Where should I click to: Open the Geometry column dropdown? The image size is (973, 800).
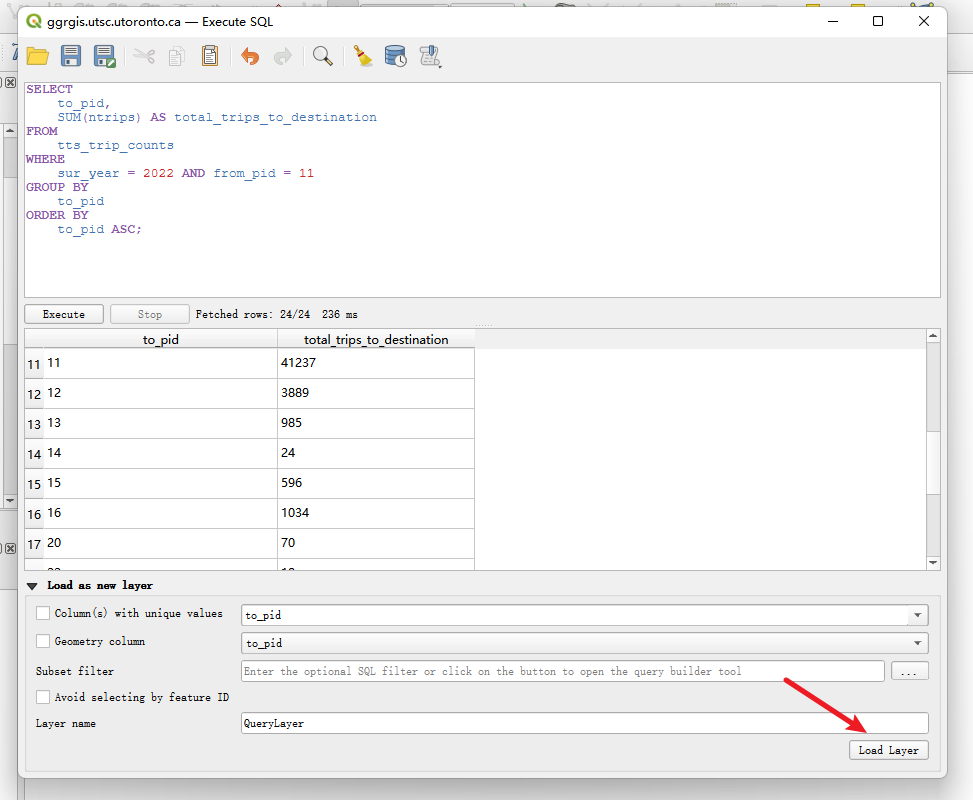585,643
